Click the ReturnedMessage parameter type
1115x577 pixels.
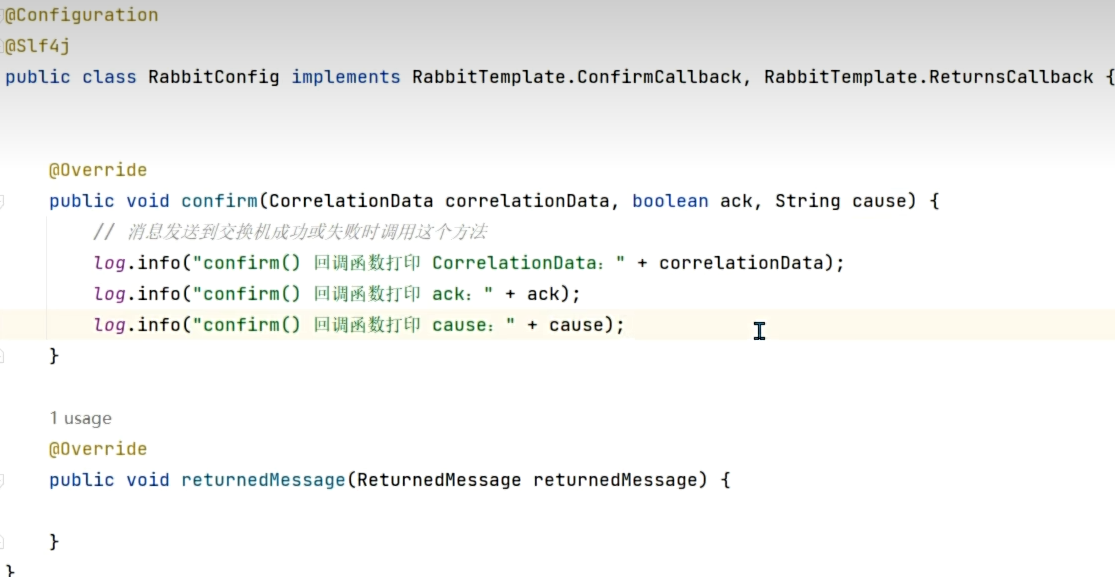click(x=439, y=480)
